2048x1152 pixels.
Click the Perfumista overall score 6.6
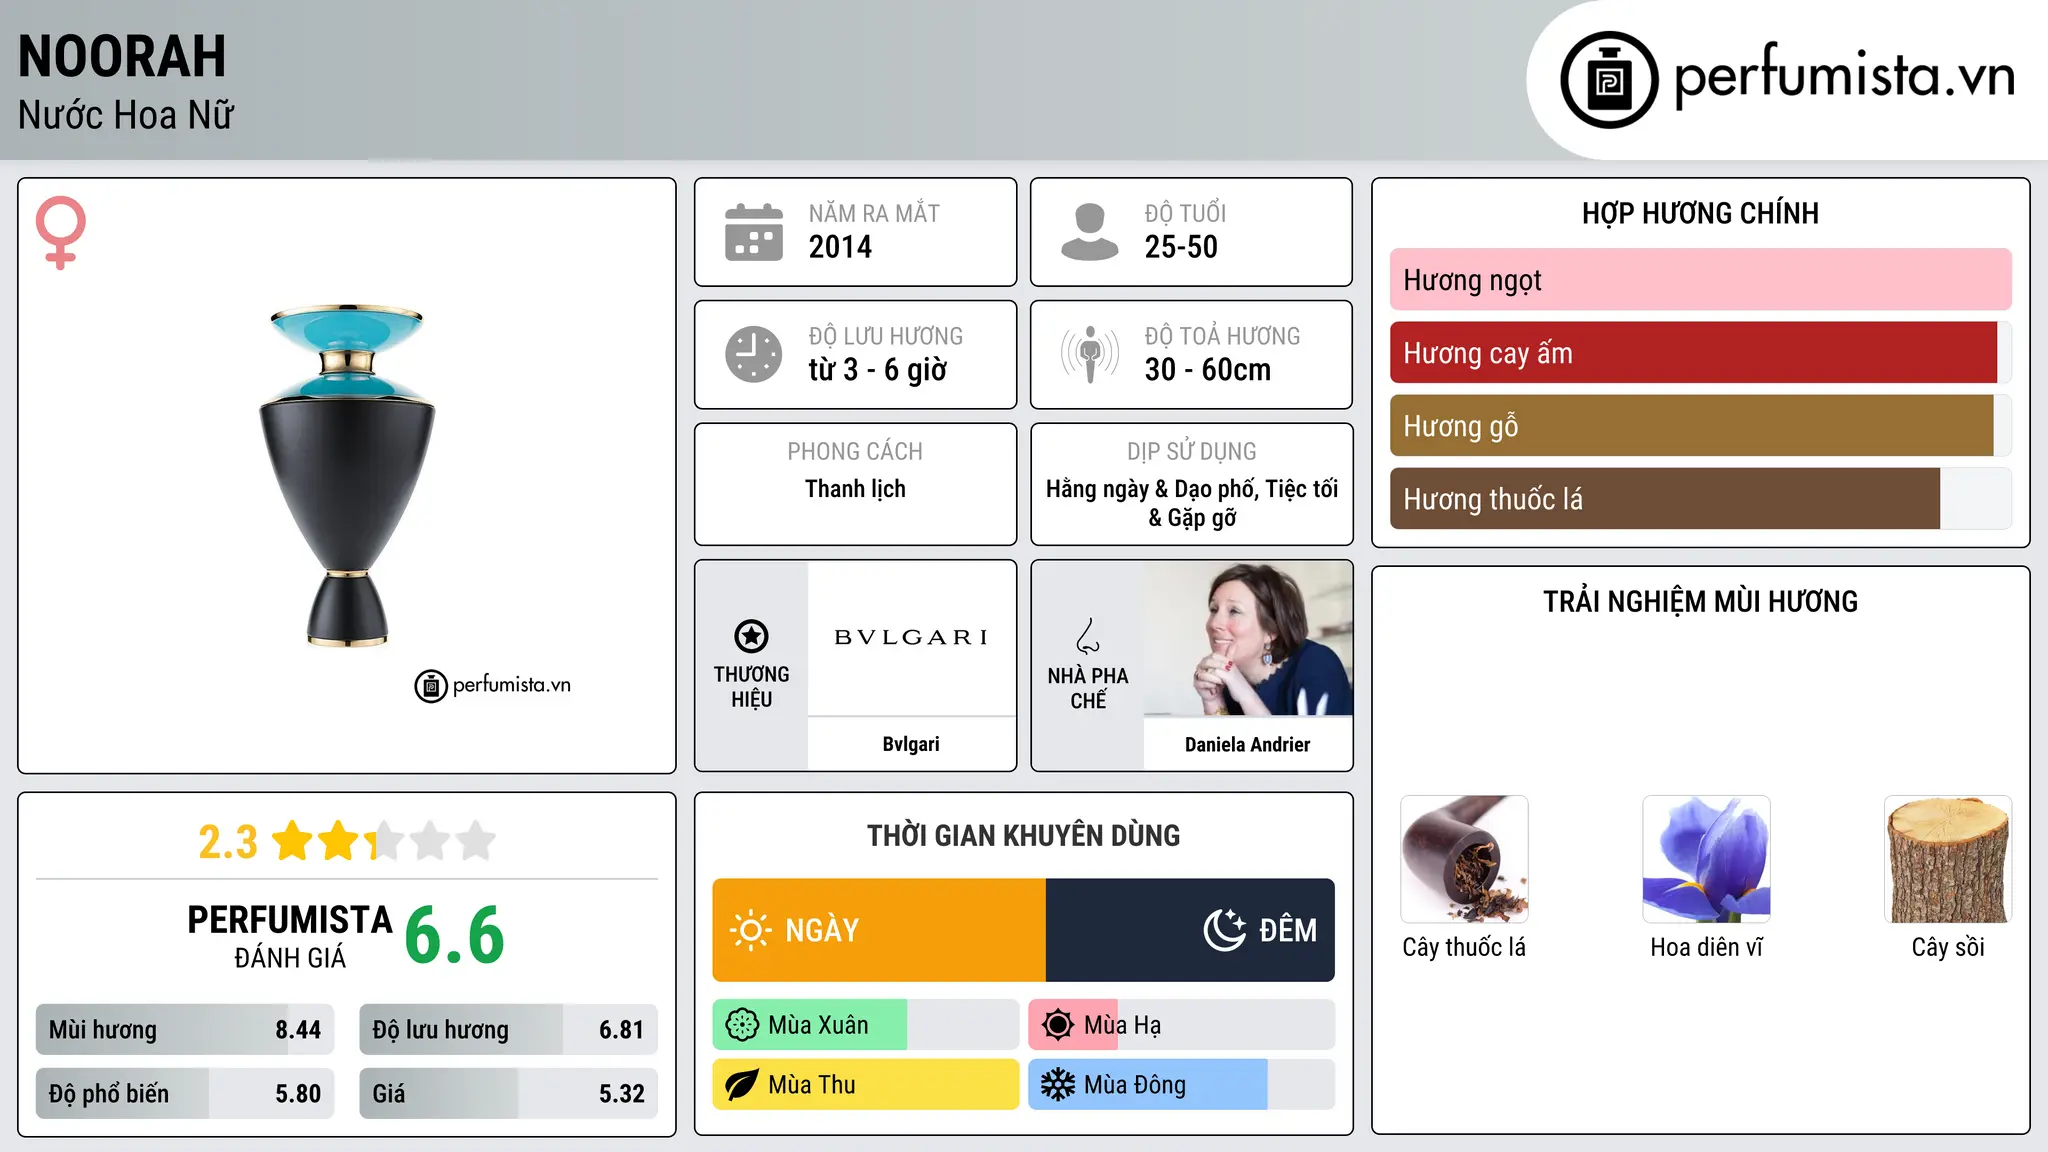pyautogui.click(x=454, y=935)
